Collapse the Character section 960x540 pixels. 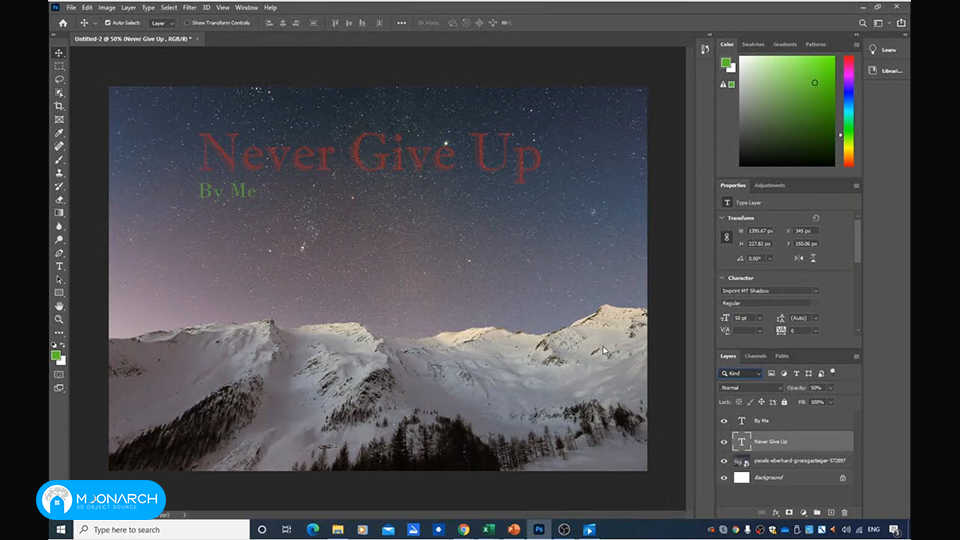pyautogui.click(x=722, y=278)
